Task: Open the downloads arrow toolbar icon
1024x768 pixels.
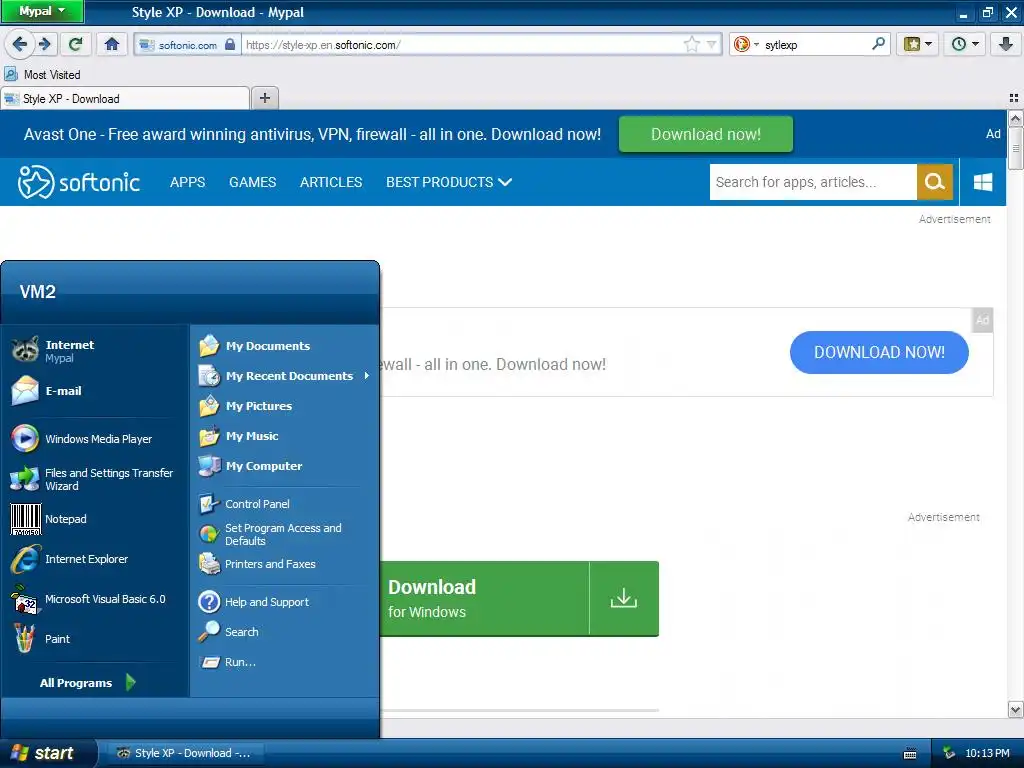Action: click(x=1006, y=44)
